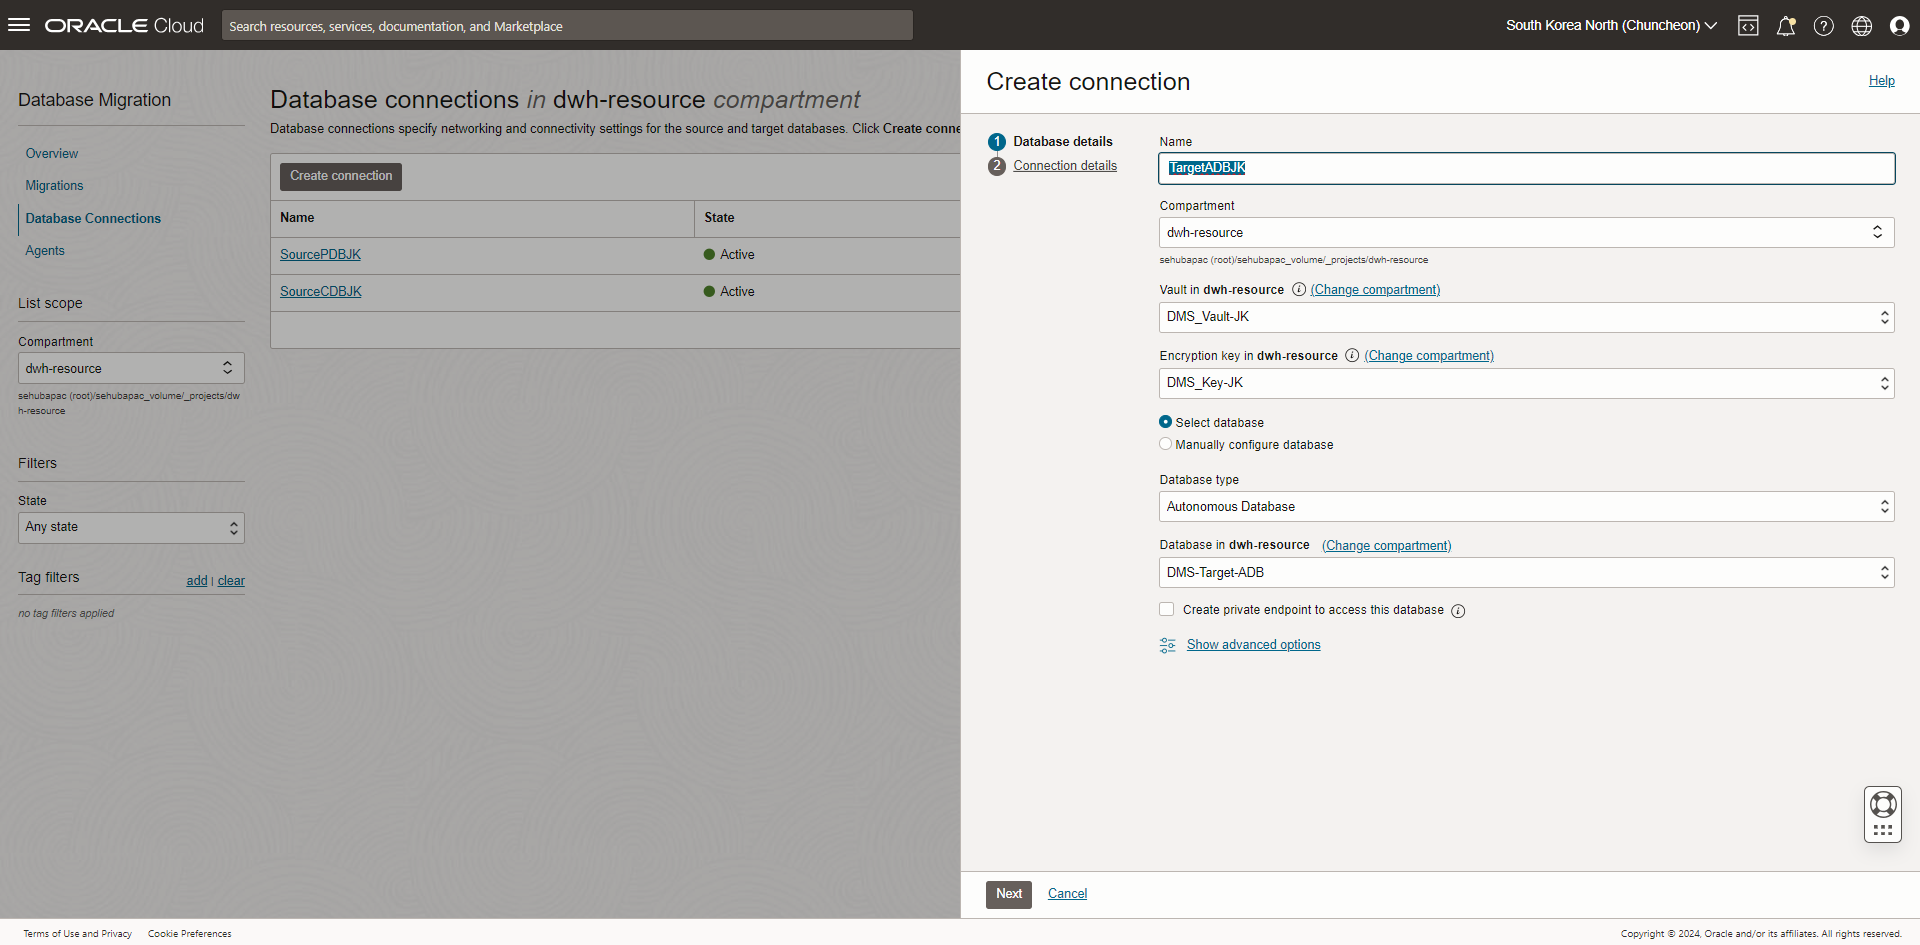Click the Name column header

pos(297,218)
